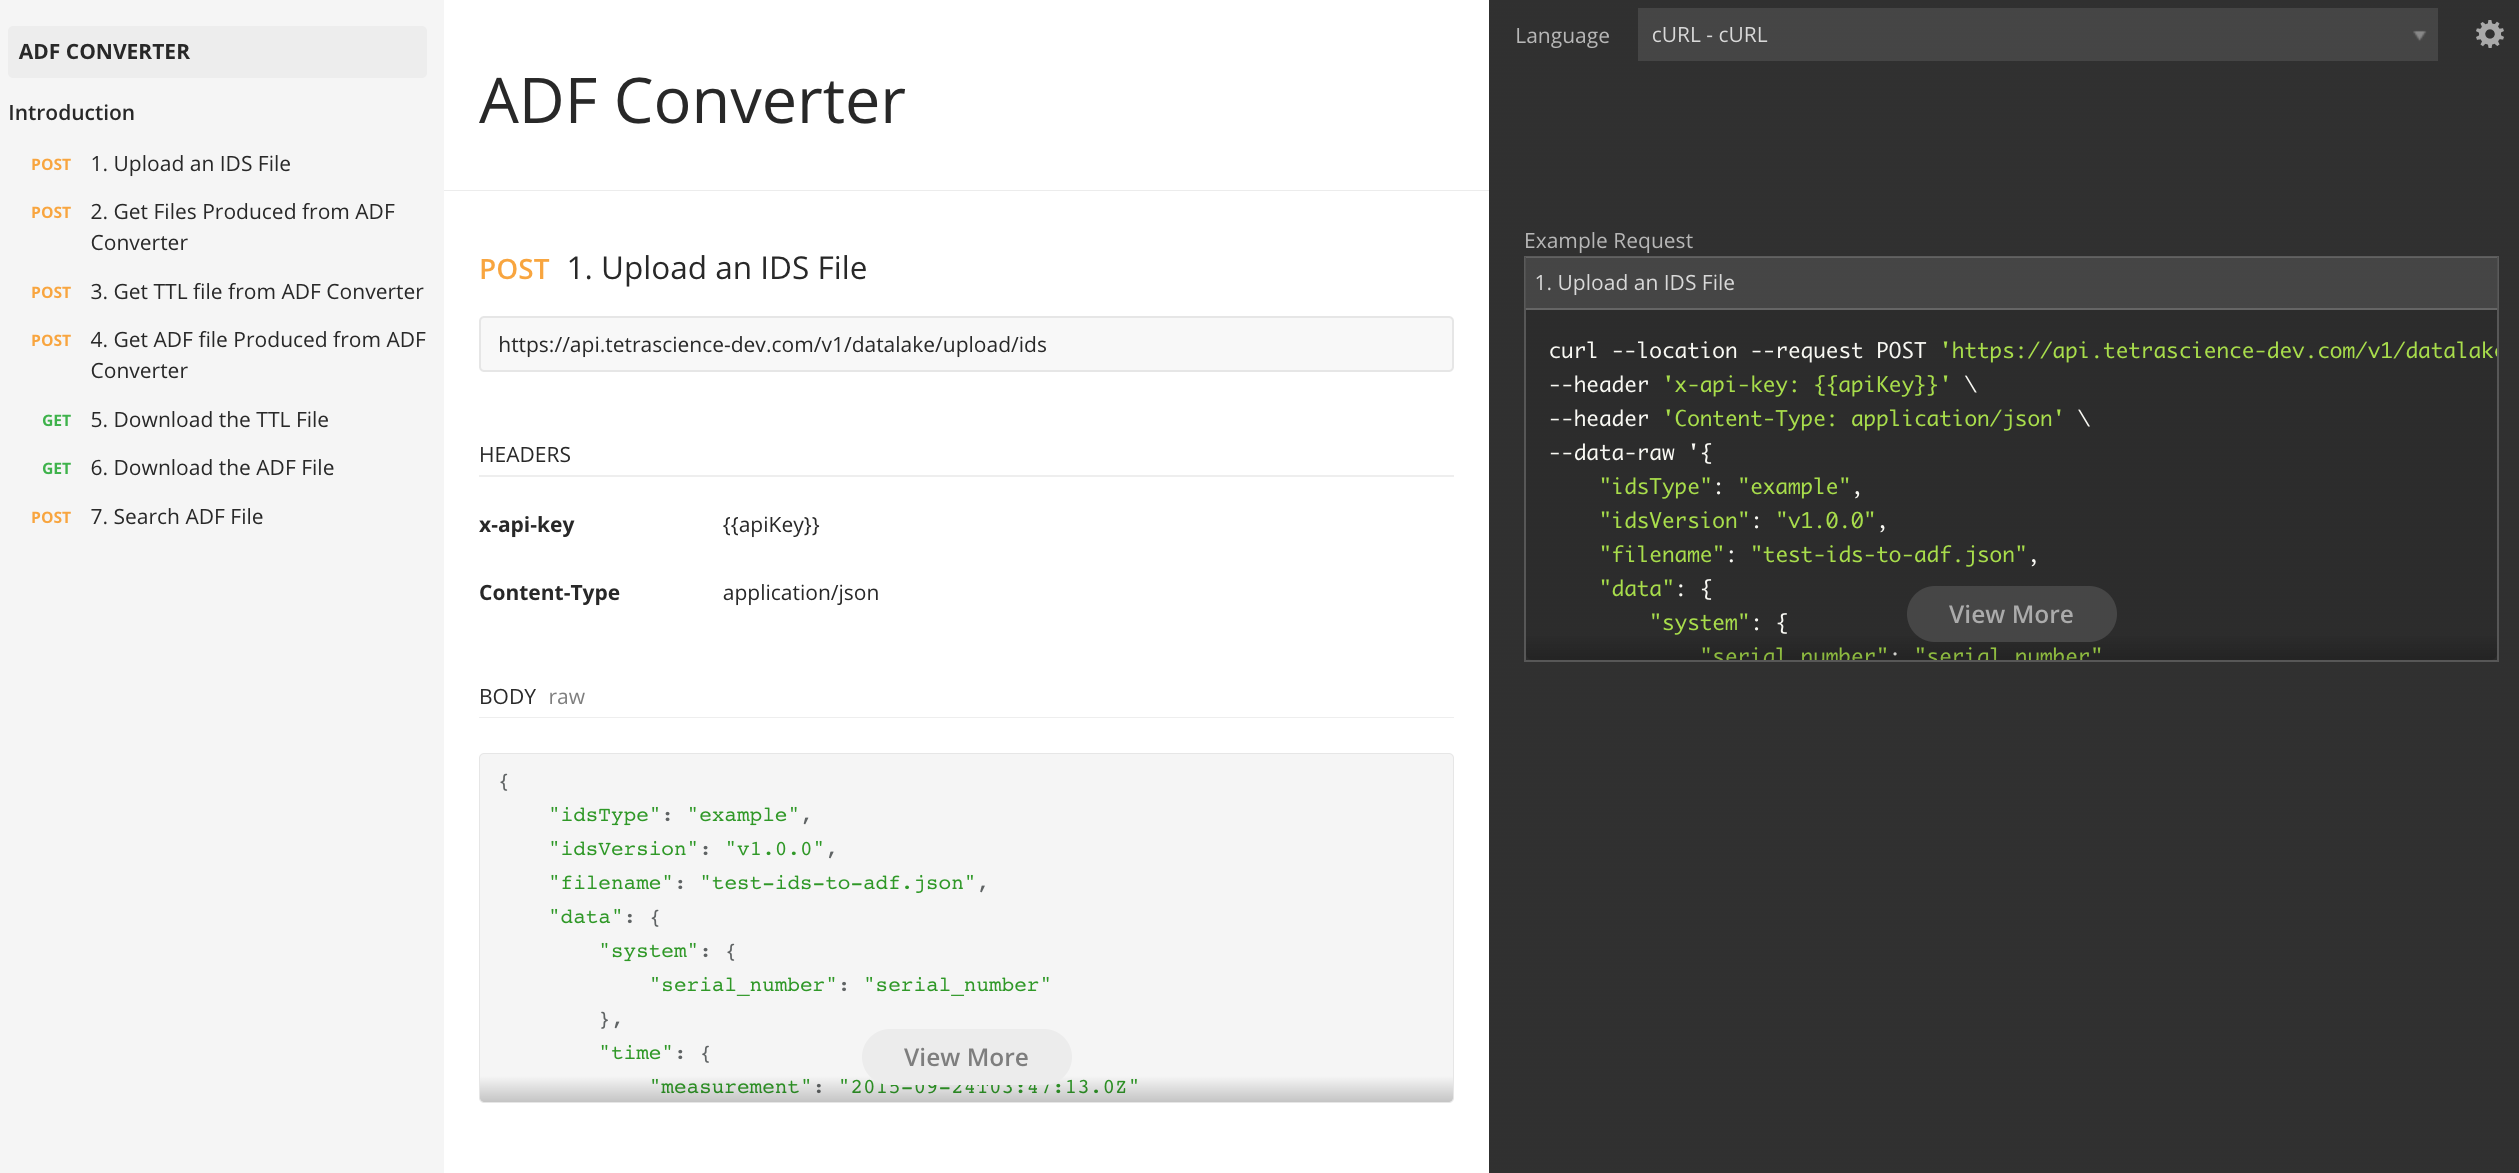Viewport: 2519px width, 1173px height.
Task: Select the '1. Upload an IDS File' example header
Action: 2011,283
